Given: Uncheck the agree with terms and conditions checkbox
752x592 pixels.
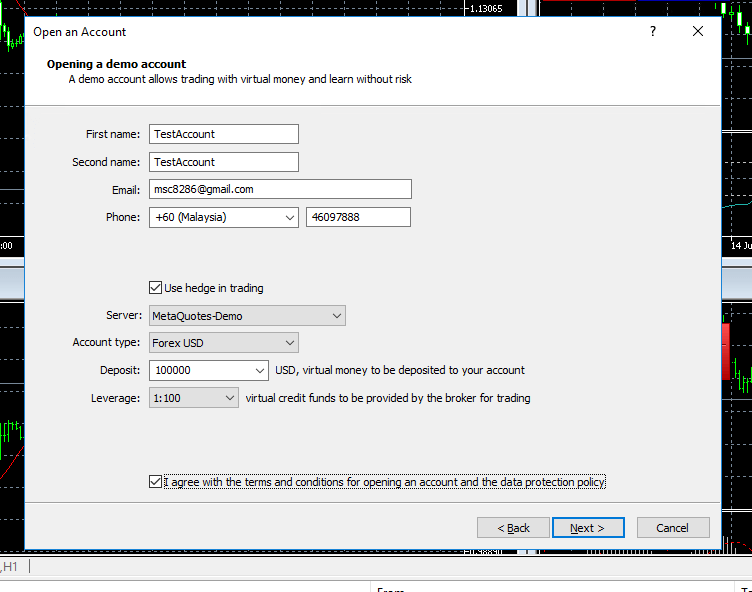Looking at the screenshot, I should (155, 482).
